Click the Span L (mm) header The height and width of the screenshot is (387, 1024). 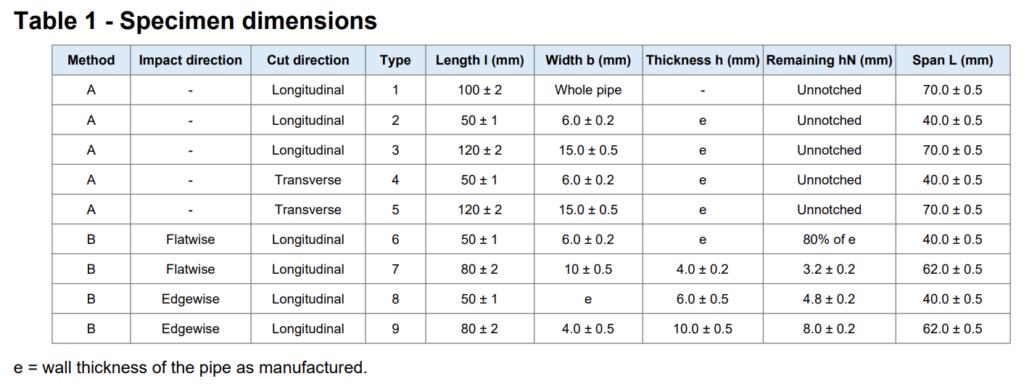952,60
